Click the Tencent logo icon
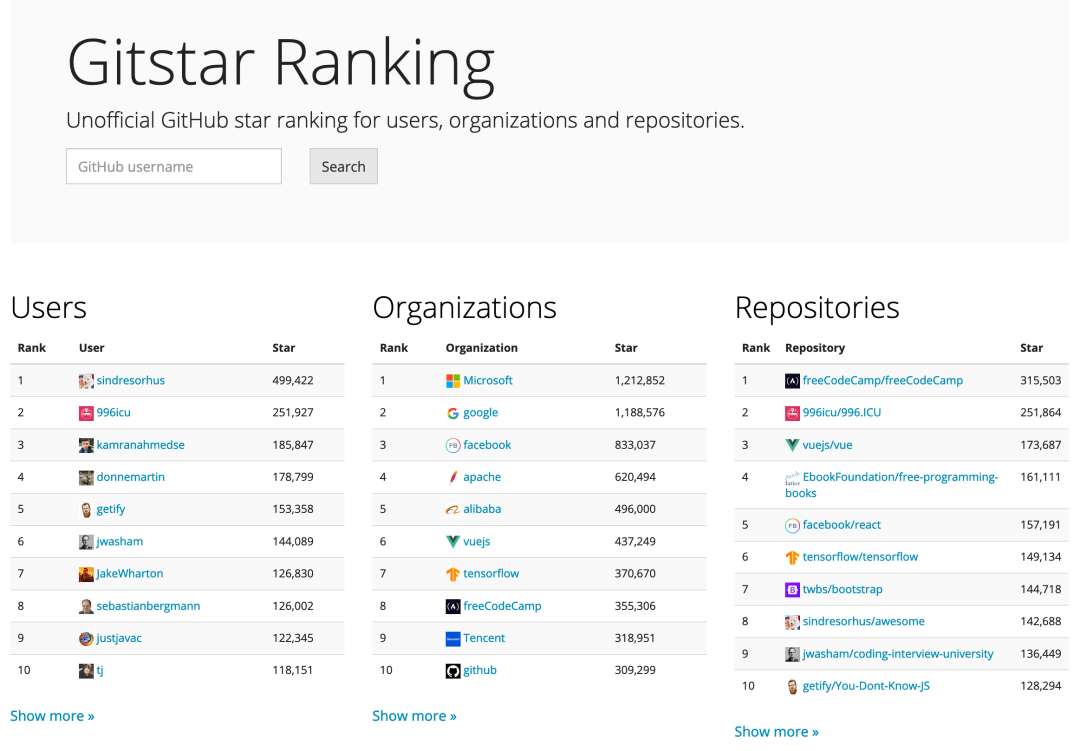The height and width of the screenshot is (751, 1080). coord(453,638)
